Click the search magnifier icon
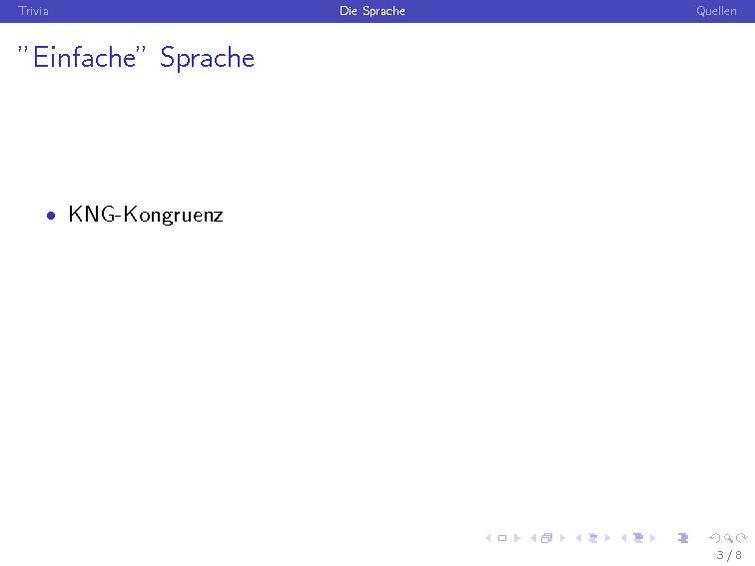Image resolution: width=755 pixels, height=566 pixels. [728, 538]
